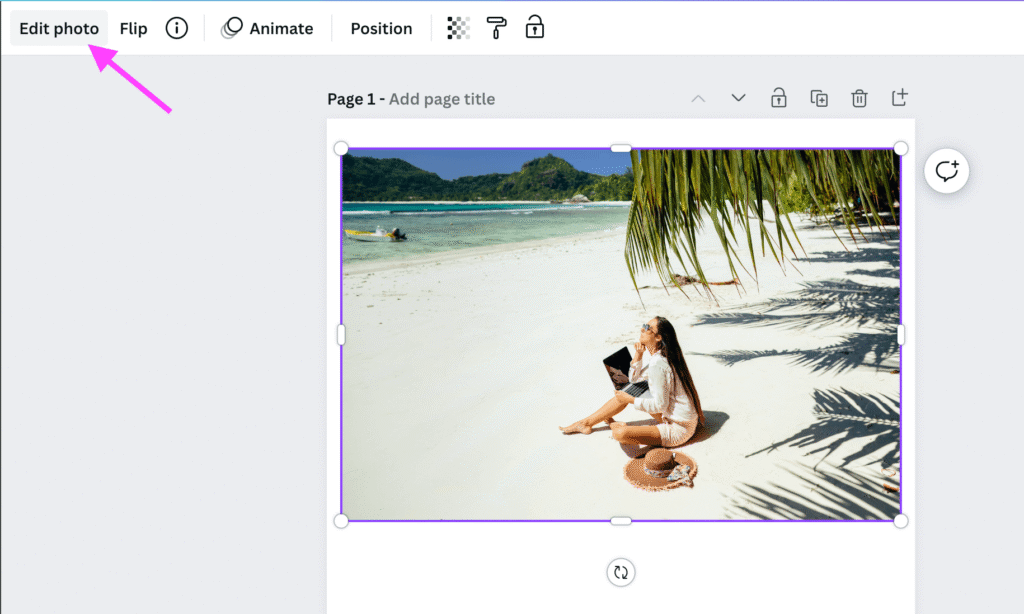The image size is (1024, 614).
Task: Click the rotate handle below the photo
Action: [x=620, y=572]
